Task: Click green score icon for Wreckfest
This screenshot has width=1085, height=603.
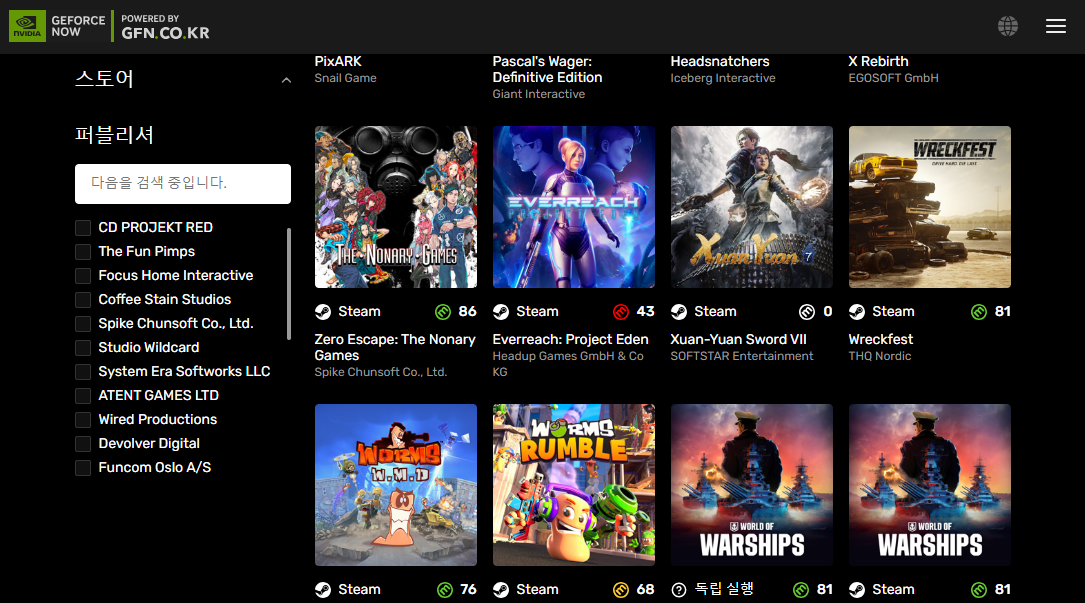Action: [x=978, y=312]
